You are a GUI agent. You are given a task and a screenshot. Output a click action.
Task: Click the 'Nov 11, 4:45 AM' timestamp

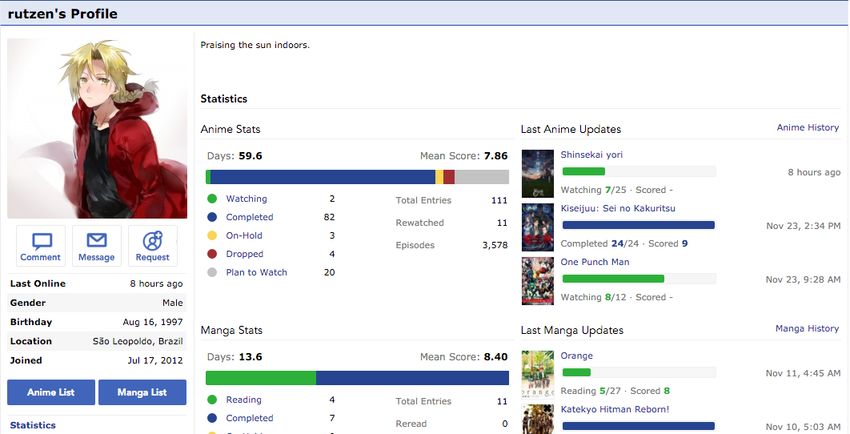[x=803, y=373]
